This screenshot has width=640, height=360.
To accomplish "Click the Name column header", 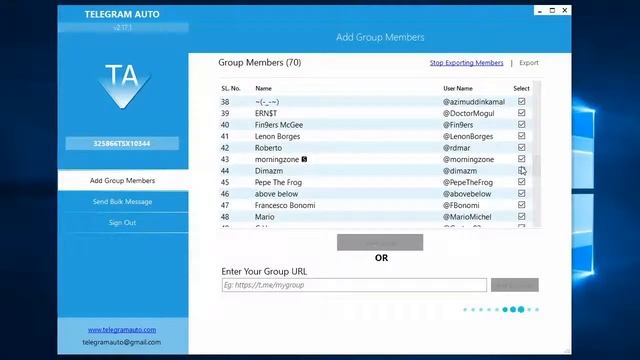I will click(x=263, y=88).
